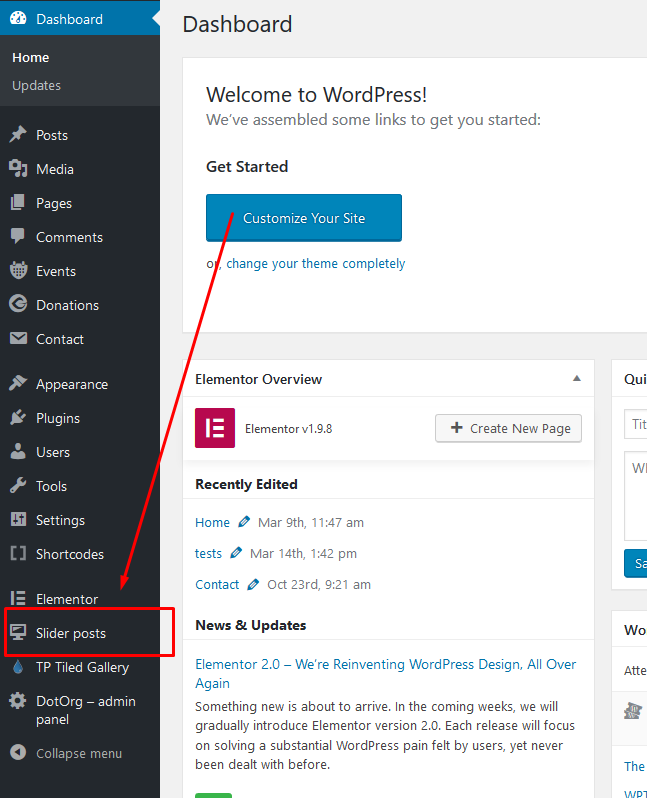Viewport: 647px width, 798px height.
Task: Collapse the admin sidebar menu
Action: coord(66,753)
